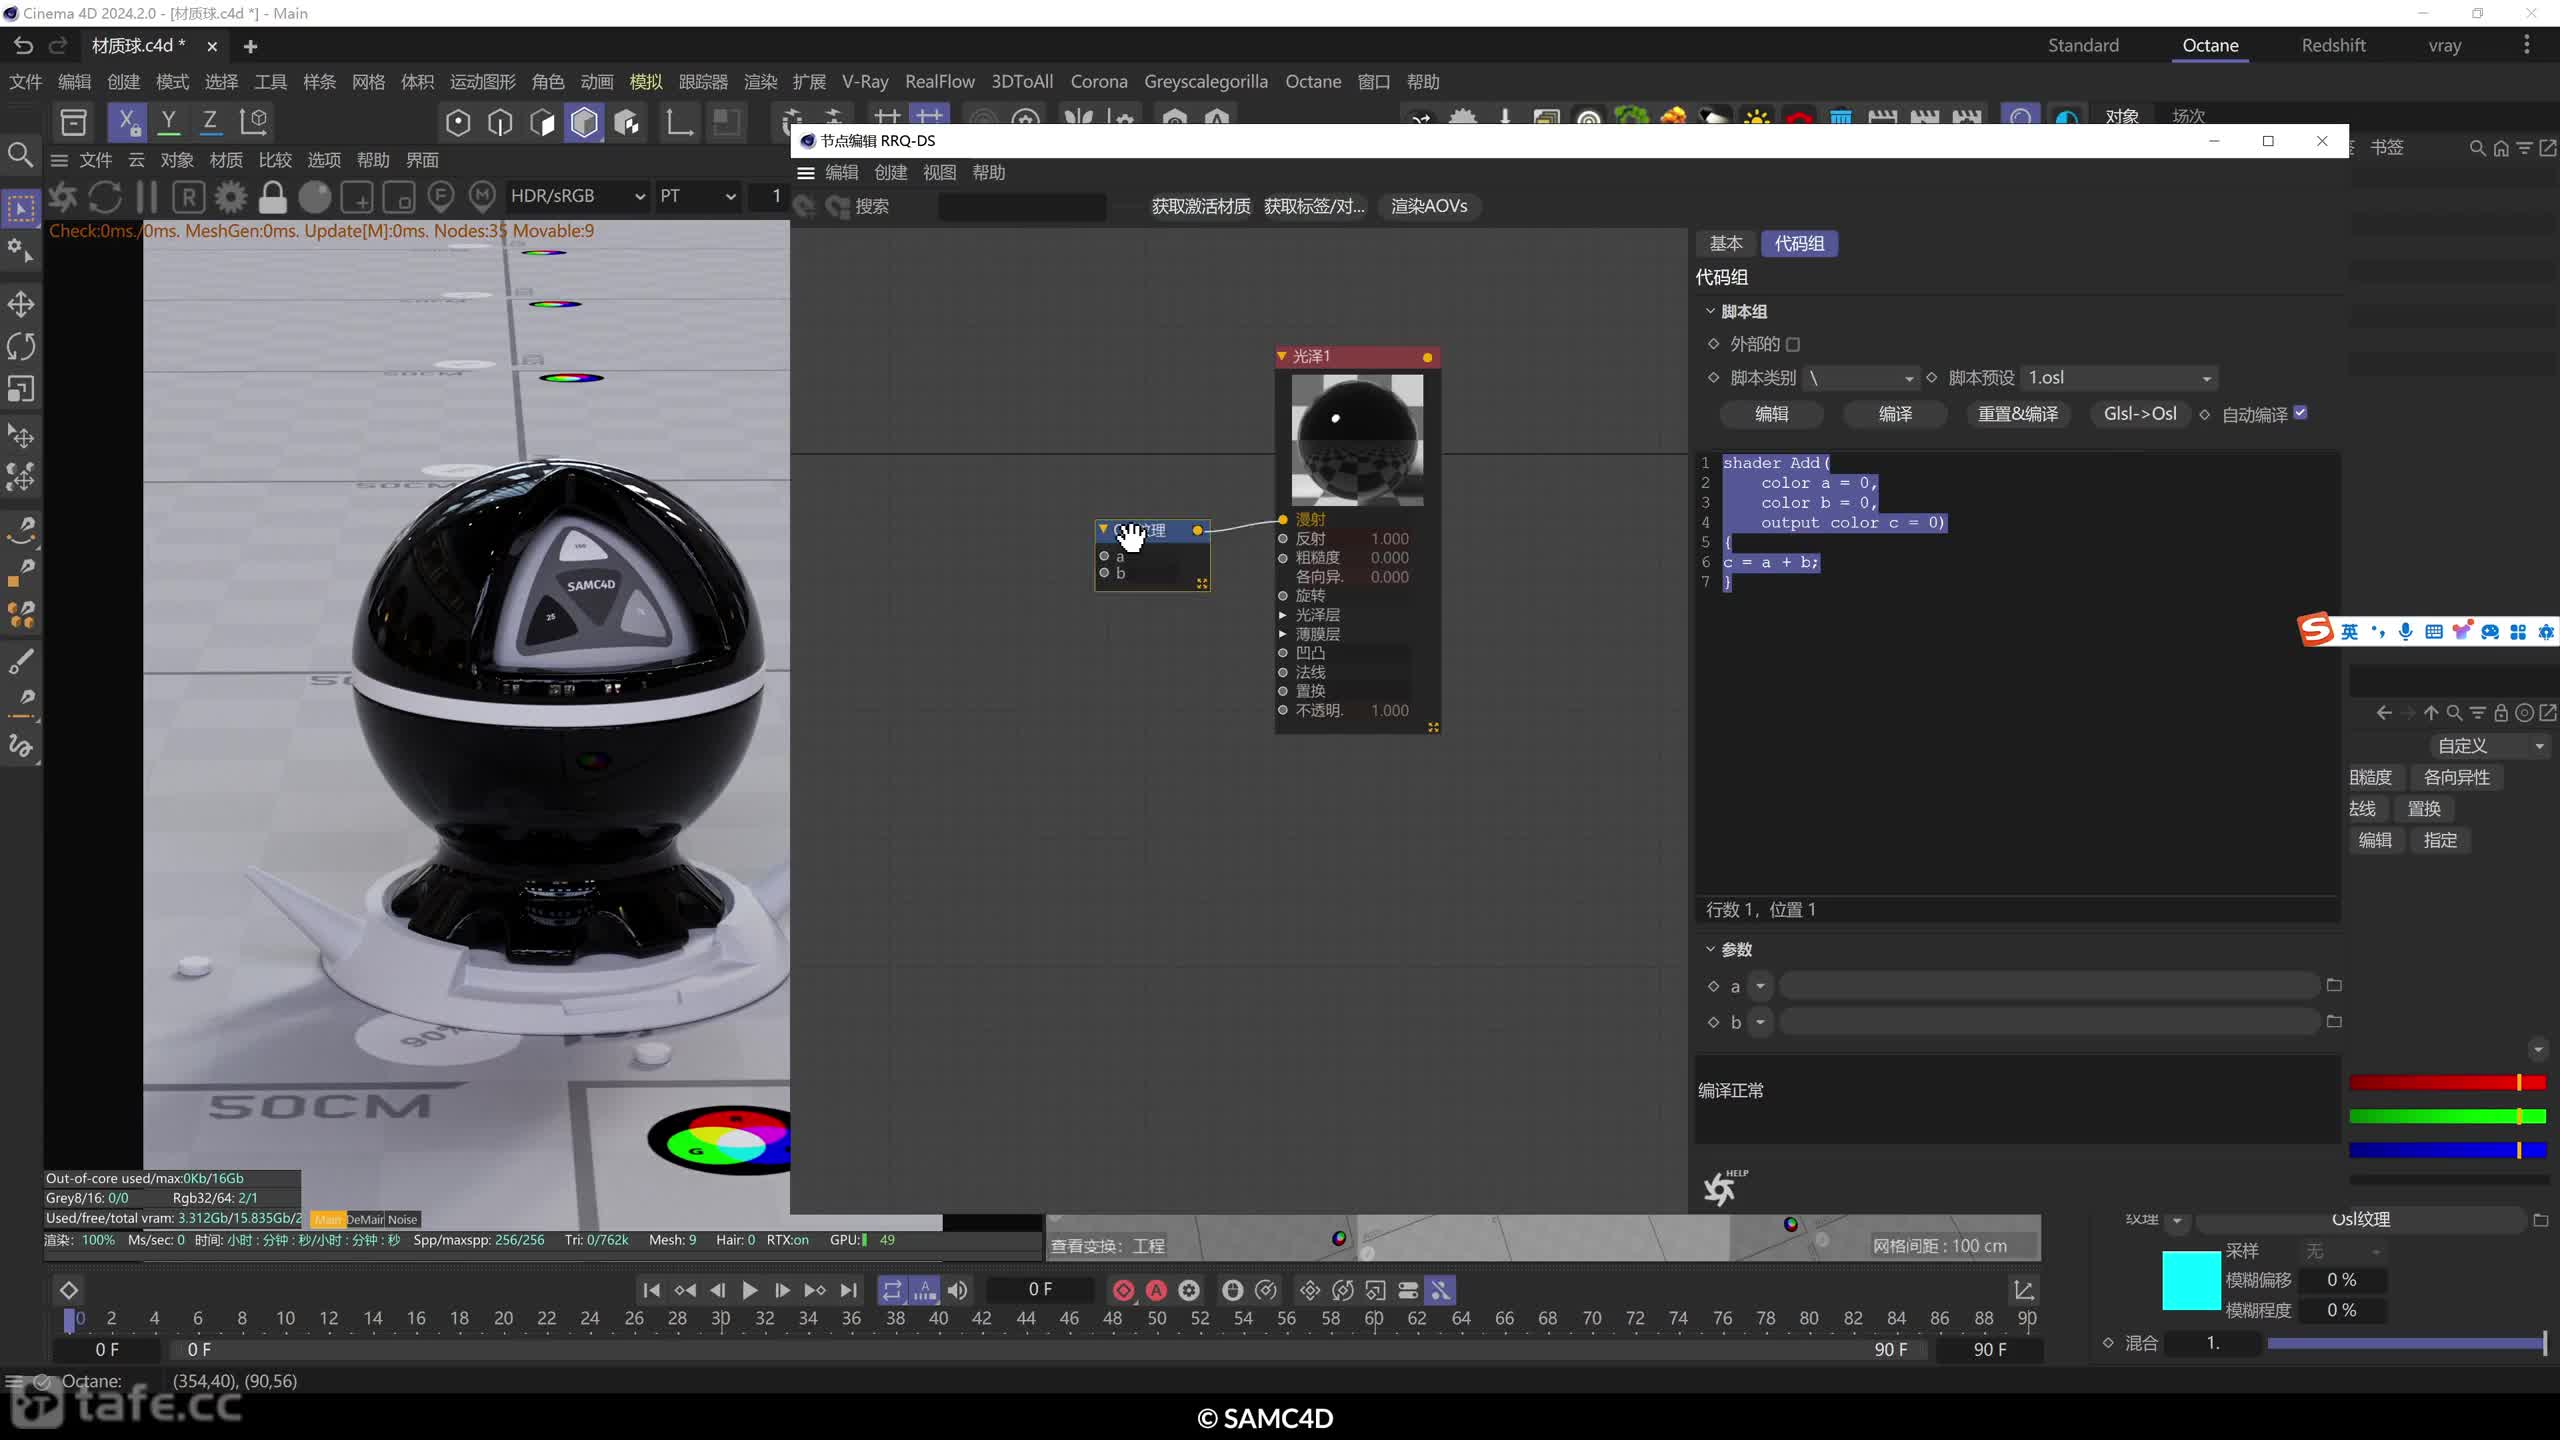Adjust the red color slider
Screen dimensions: 2560x1440
(x=2447, y=1083)
